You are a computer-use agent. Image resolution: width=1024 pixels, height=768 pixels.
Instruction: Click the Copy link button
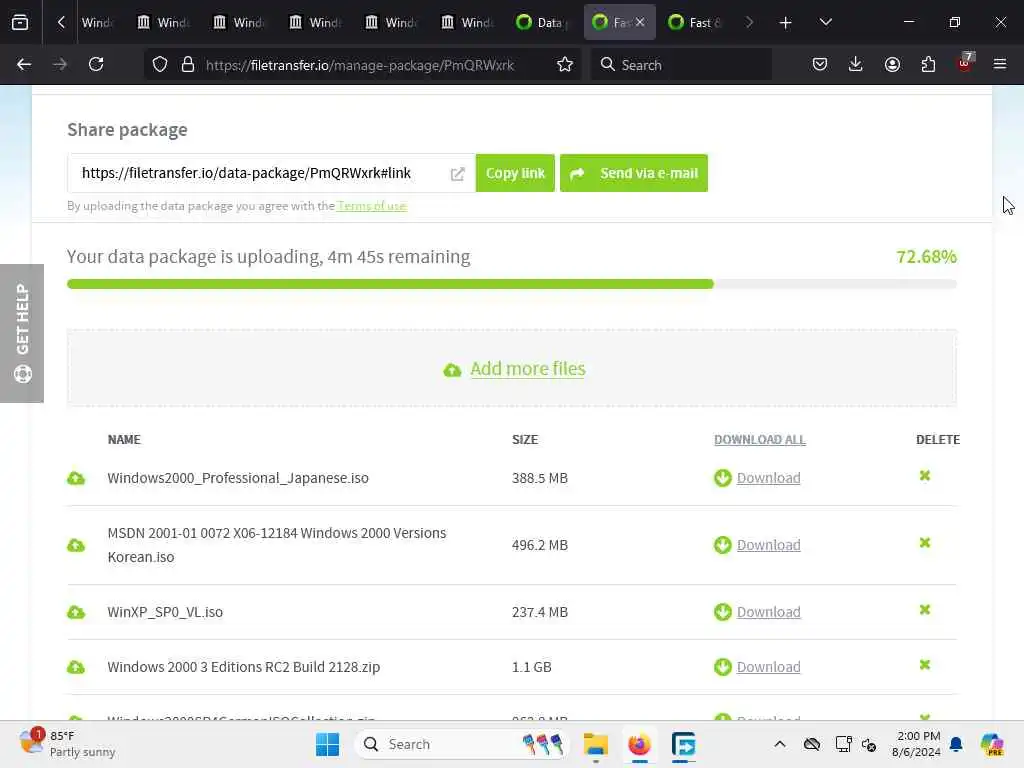[x=515, y=173]
